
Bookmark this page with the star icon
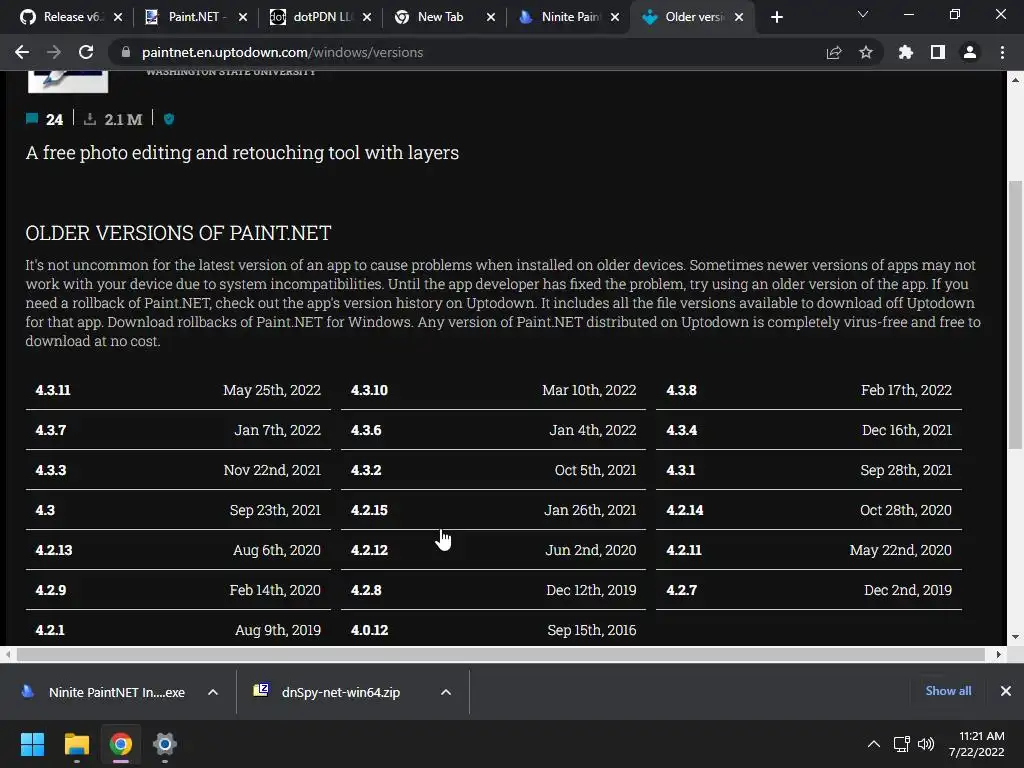(x=866, y=52)
